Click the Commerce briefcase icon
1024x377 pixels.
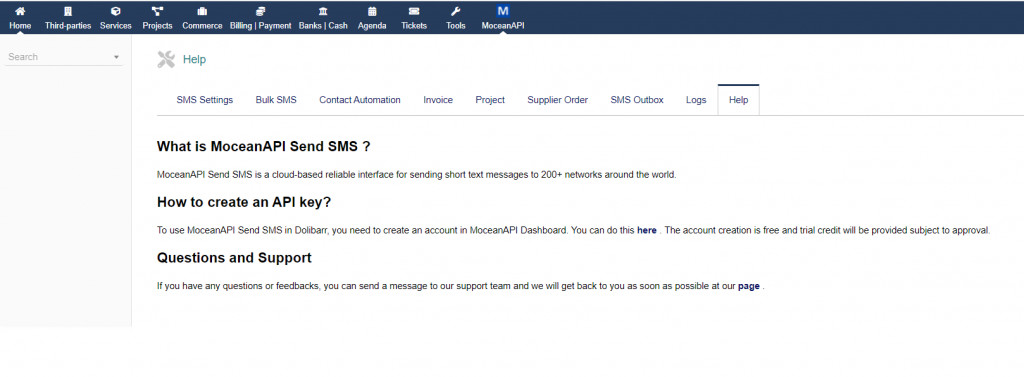pyautogui.click(x=202, y=11)
